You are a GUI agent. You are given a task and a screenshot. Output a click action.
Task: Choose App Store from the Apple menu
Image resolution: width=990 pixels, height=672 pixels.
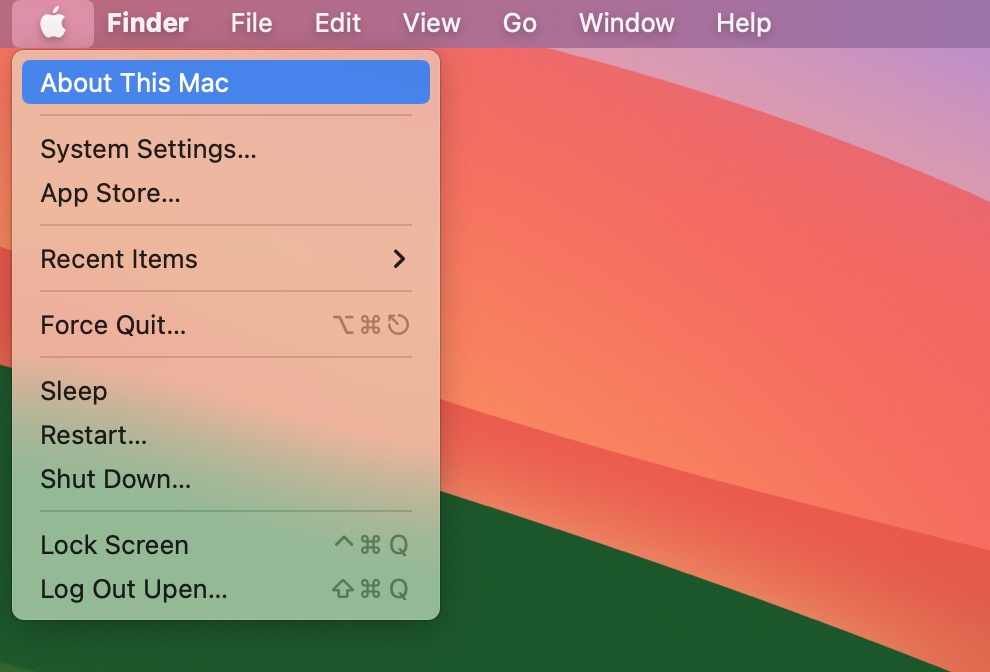226,193
